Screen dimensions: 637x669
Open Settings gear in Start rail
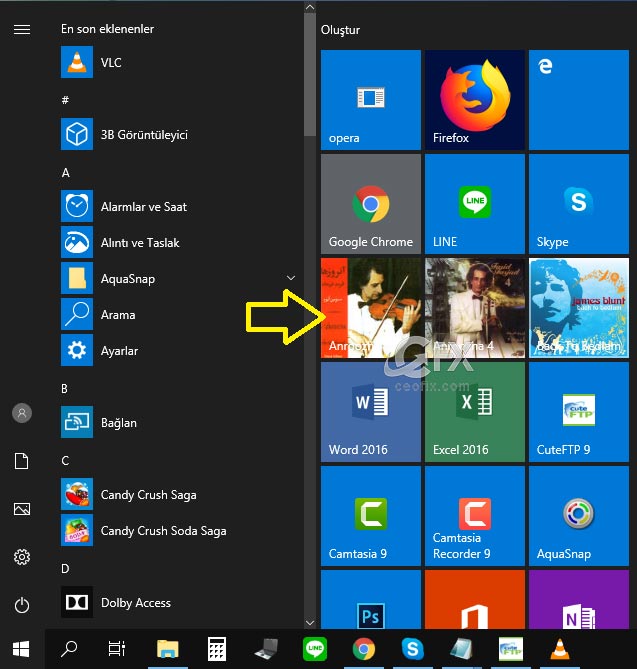click(22, 557)
